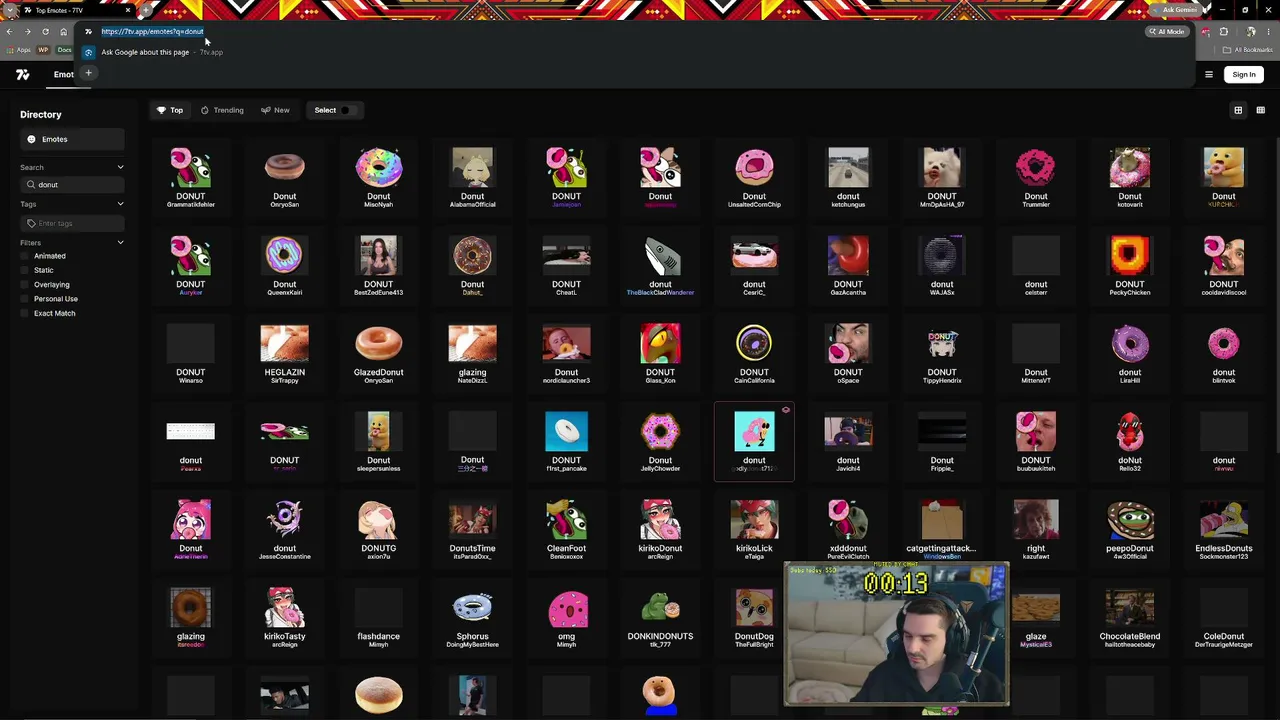
Task: Collapse the Tags section chevron
Action: (x=120, y=204)
